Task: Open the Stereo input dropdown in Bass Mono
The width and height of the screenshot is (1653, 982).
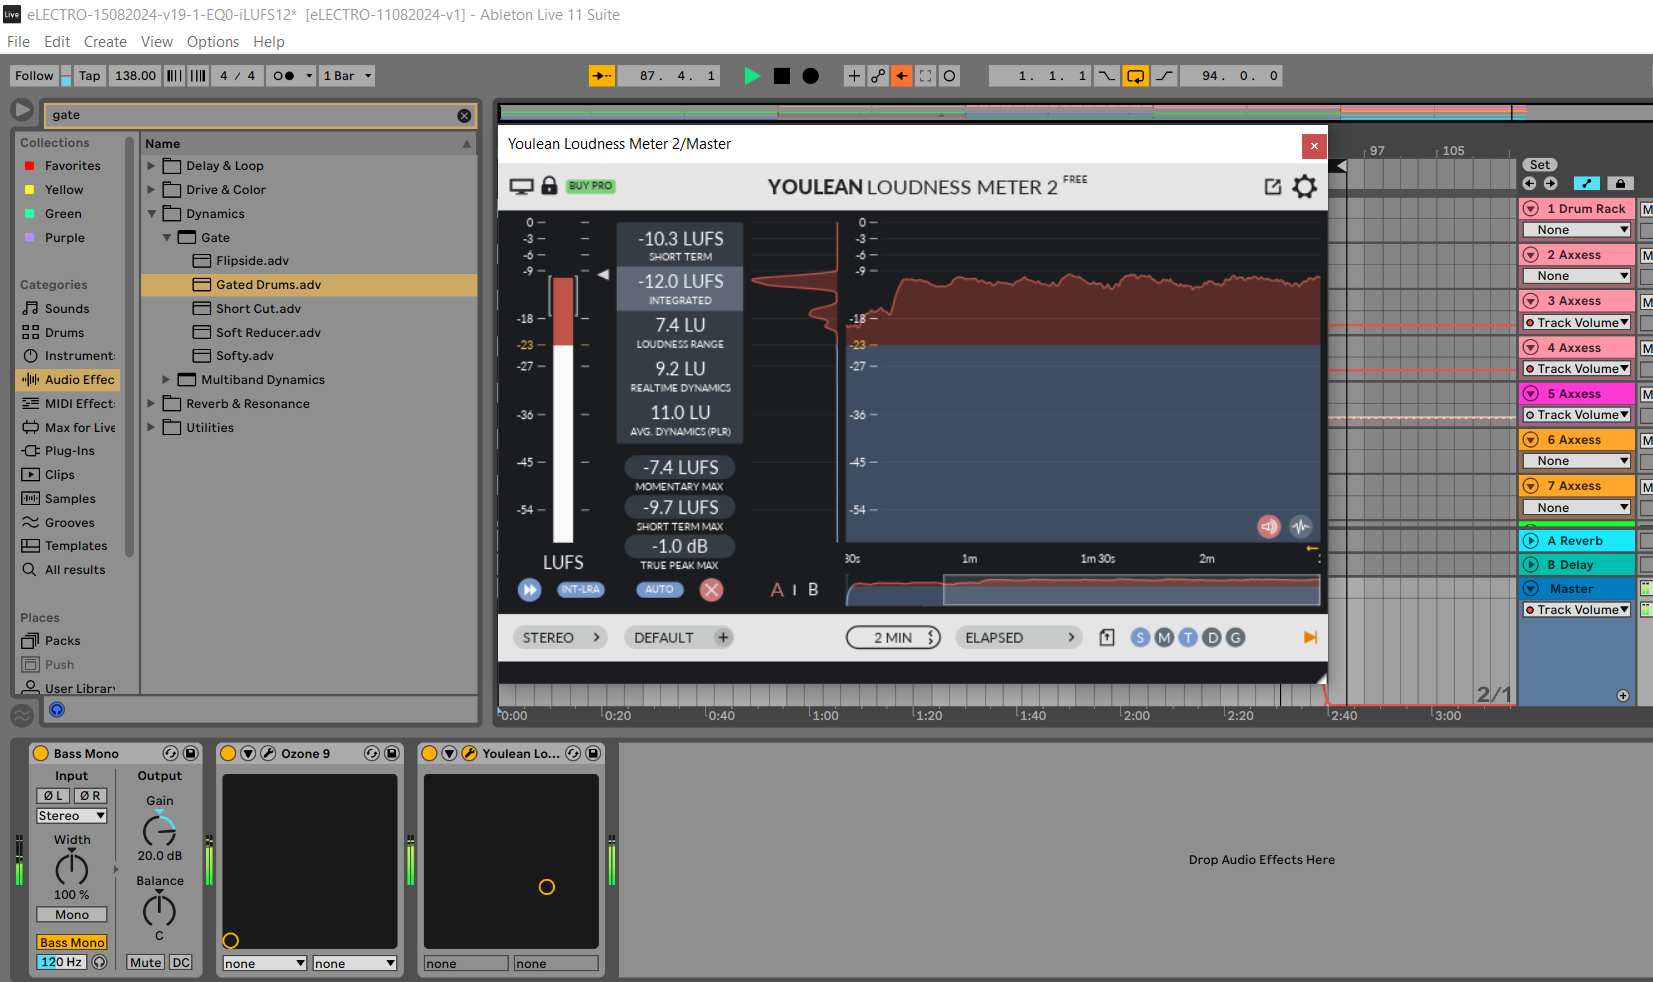Action: pos(72,817)
